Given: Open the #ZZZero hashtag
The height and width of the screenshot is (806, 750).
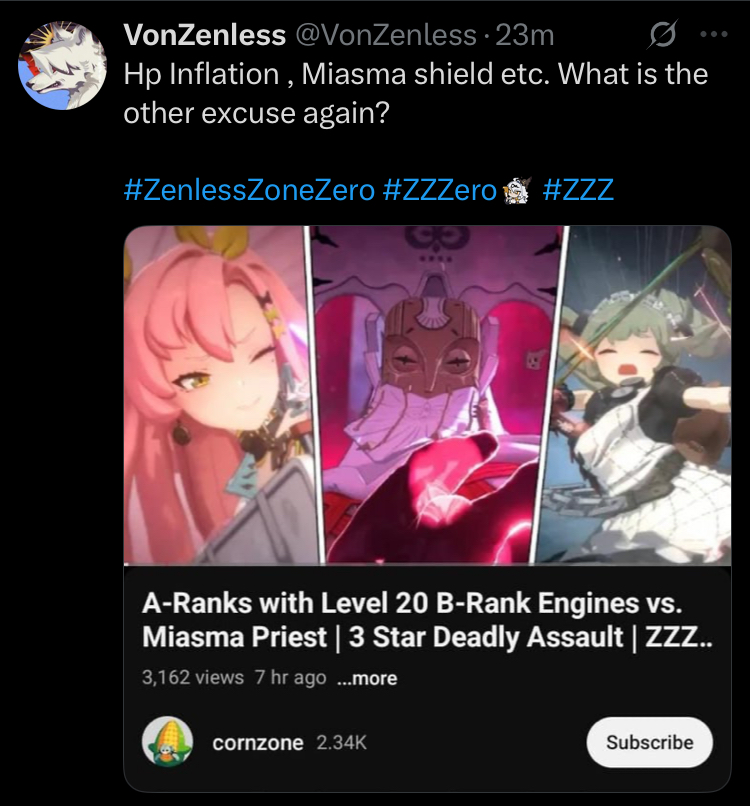Looking at the screenshot, I should click(440, 190).
